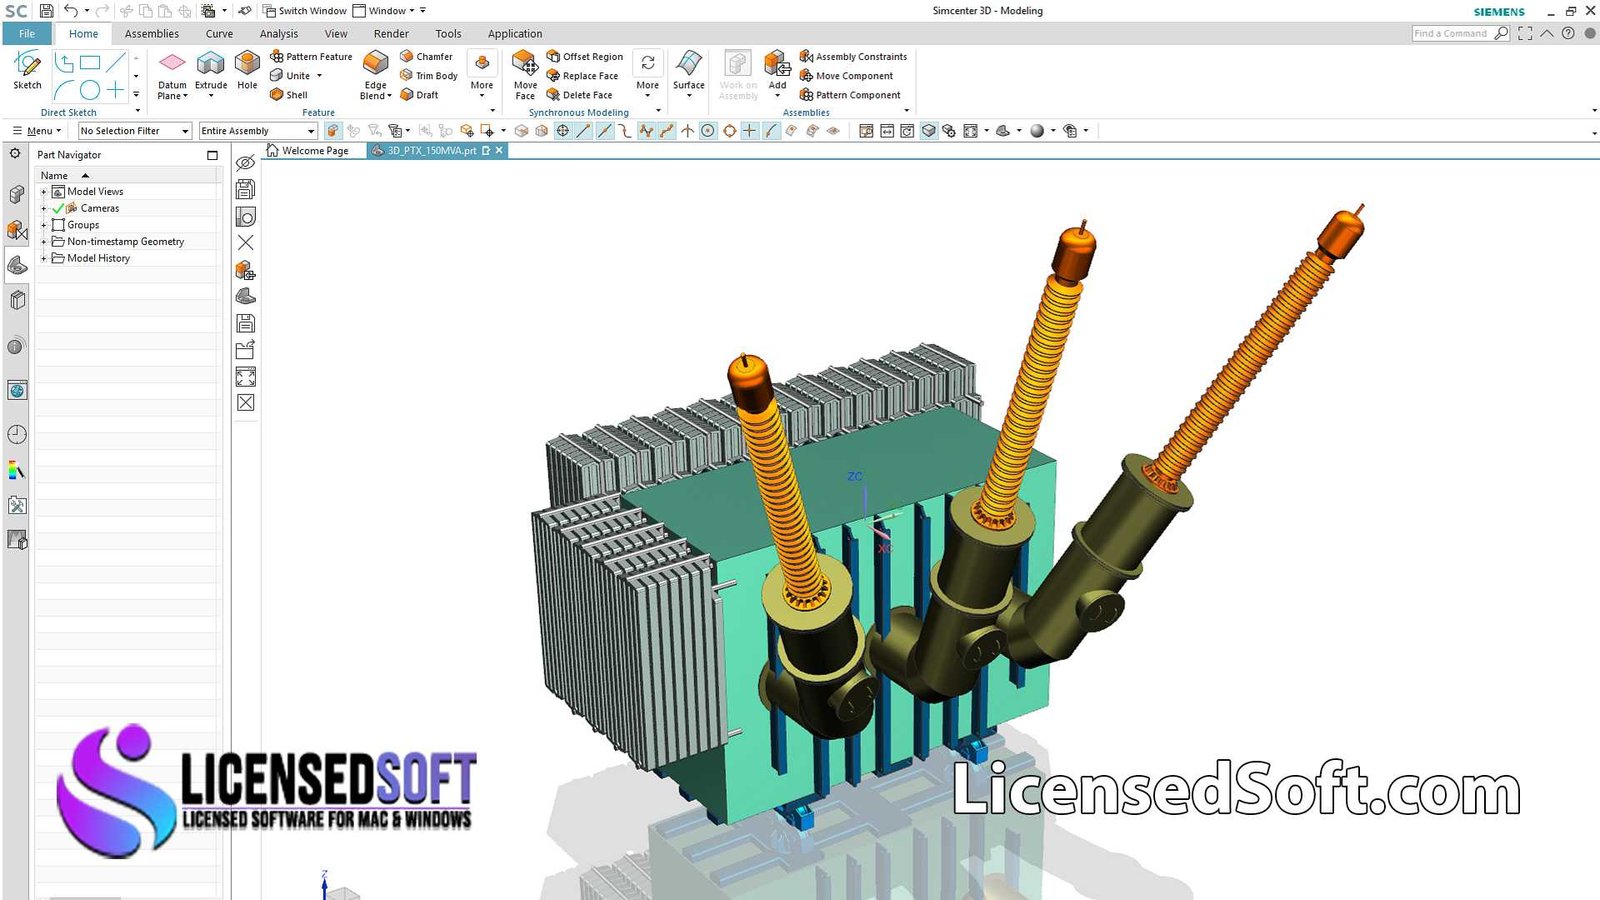Click the show/hide eye icon in viewport toolbar

point(245,162)
